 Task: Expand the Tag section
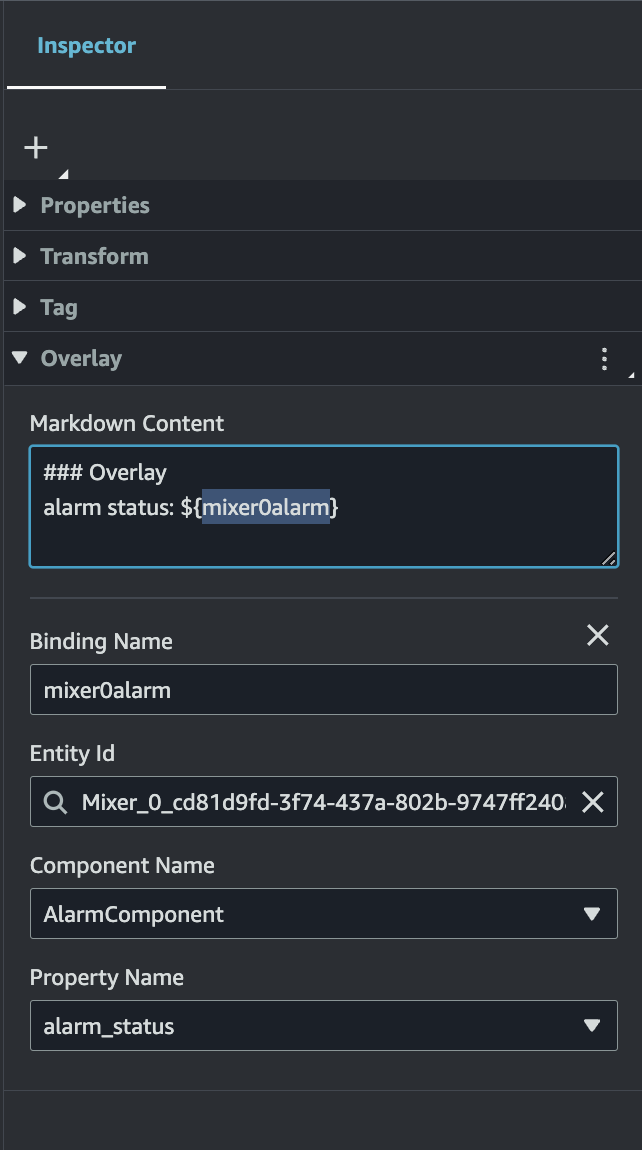(x=60, y=307)
